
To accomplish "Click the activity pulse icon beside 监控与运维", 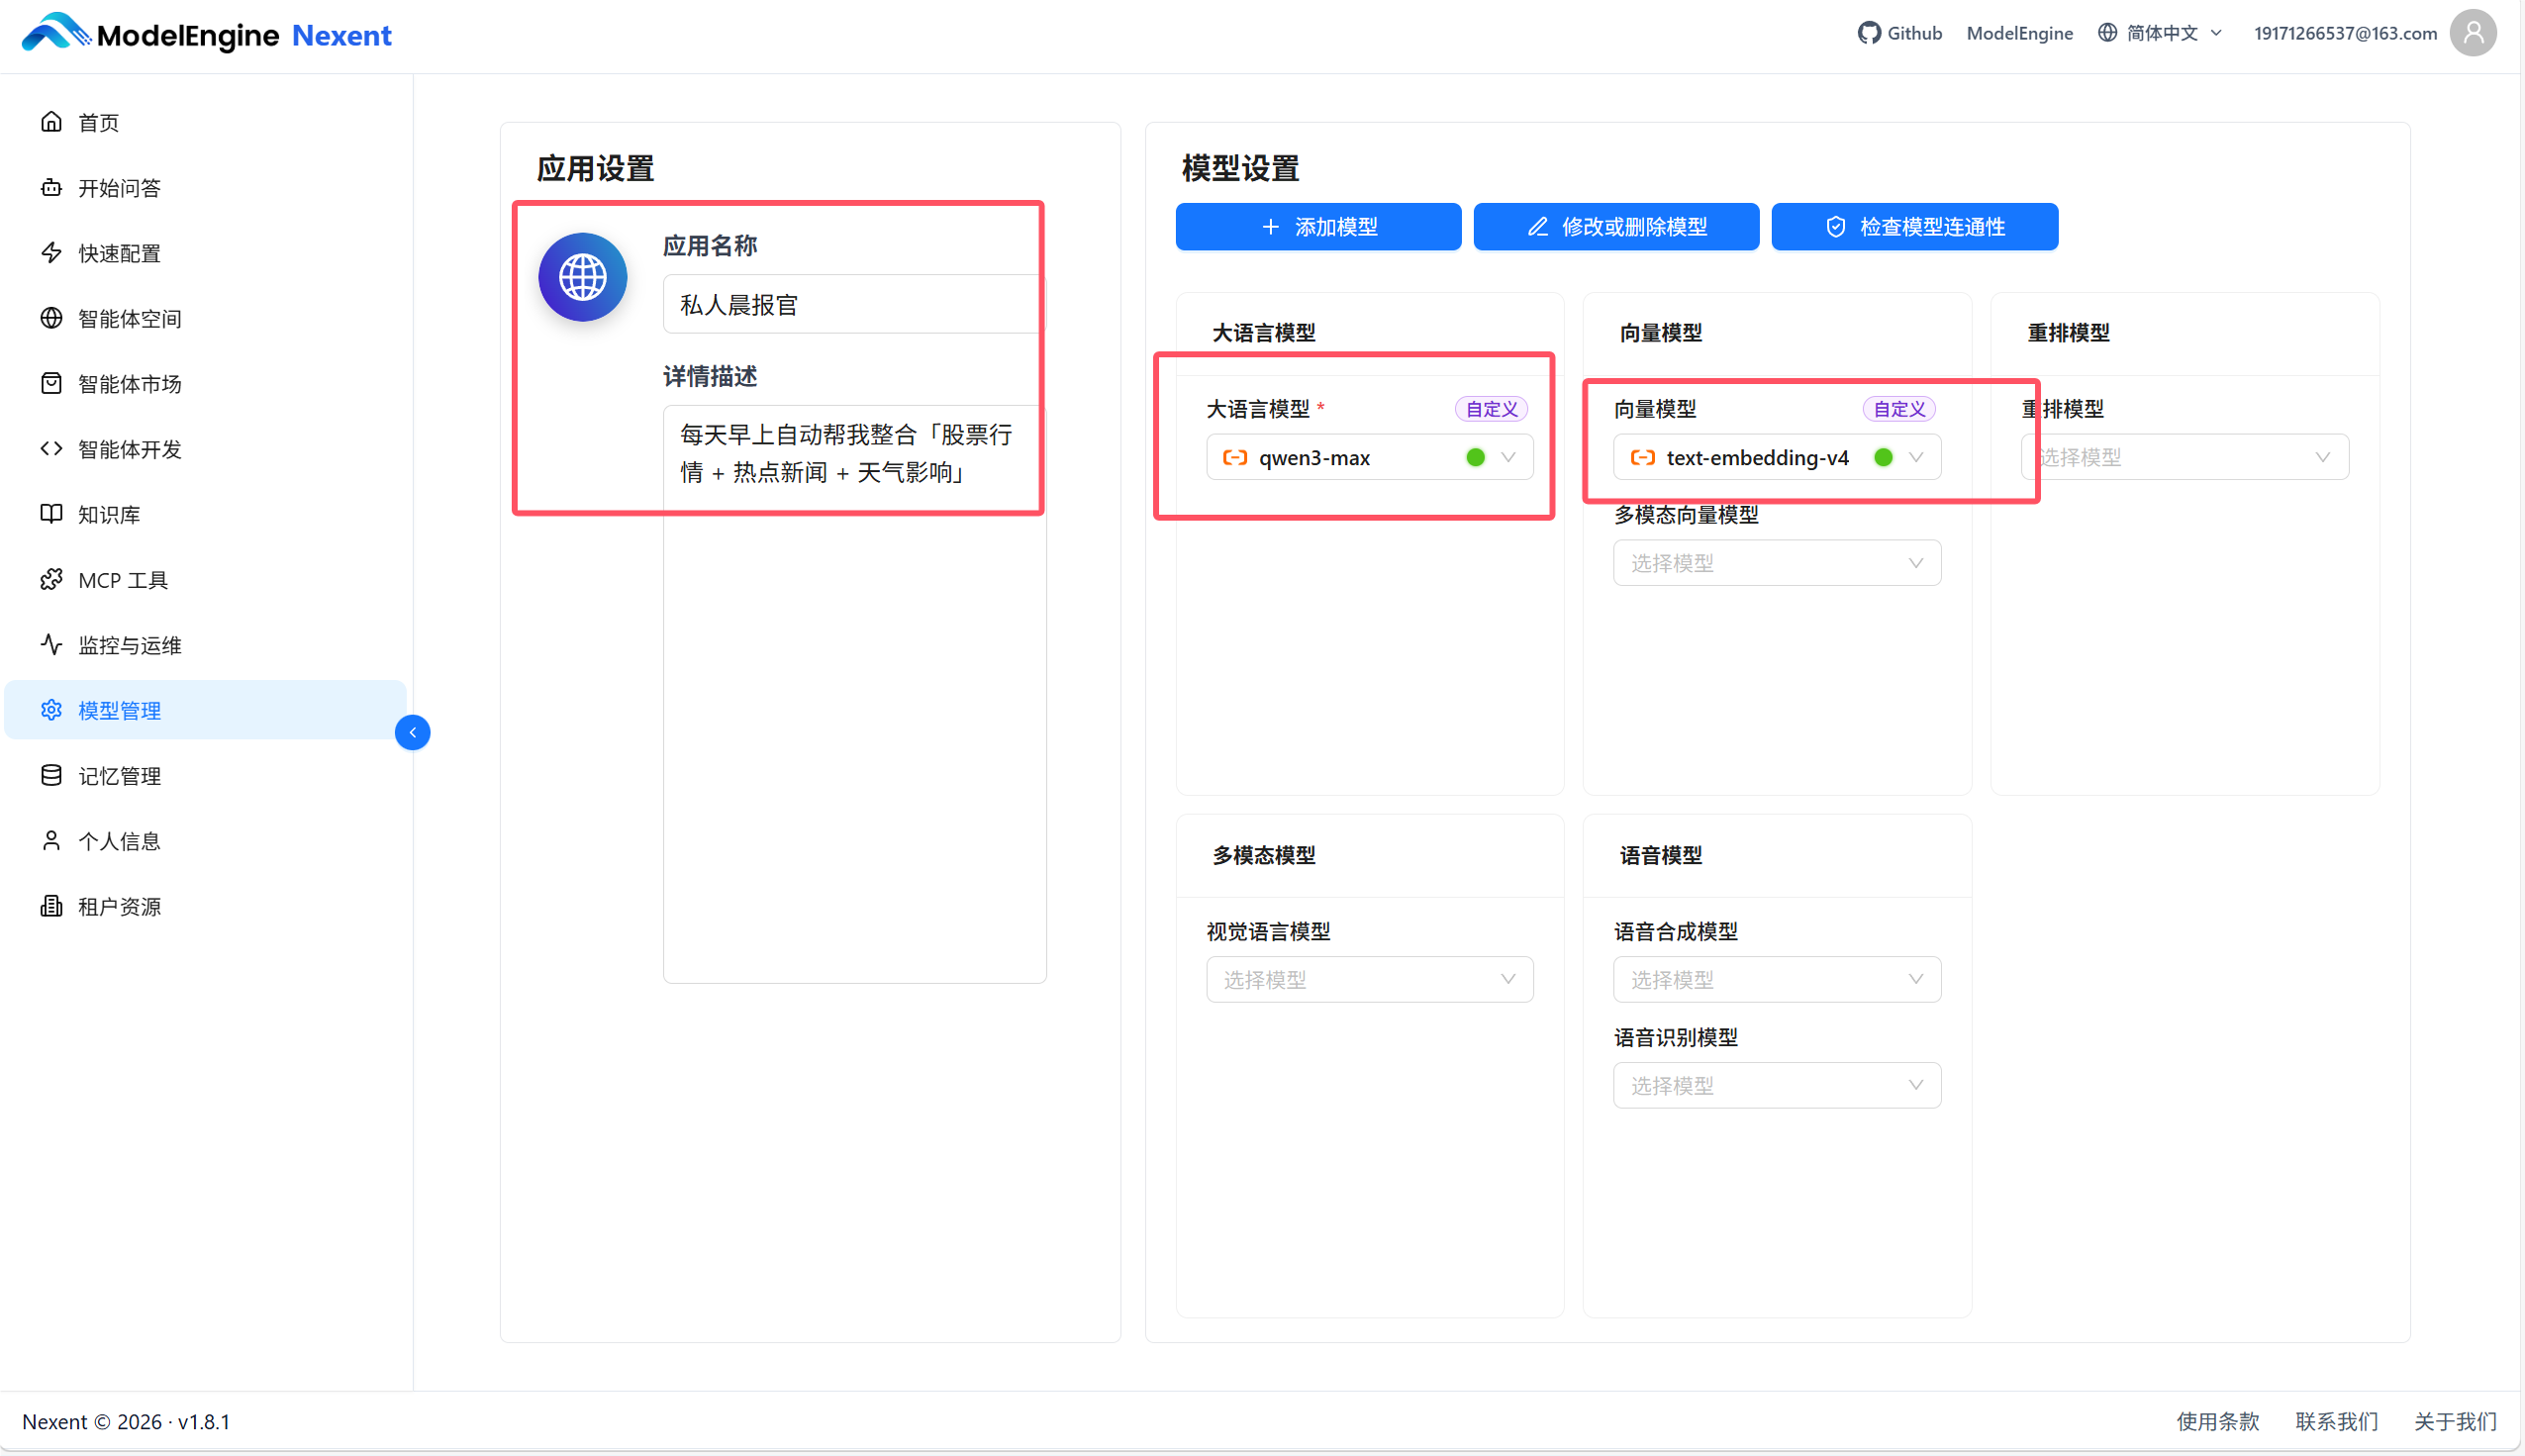I will click(51, 645).
